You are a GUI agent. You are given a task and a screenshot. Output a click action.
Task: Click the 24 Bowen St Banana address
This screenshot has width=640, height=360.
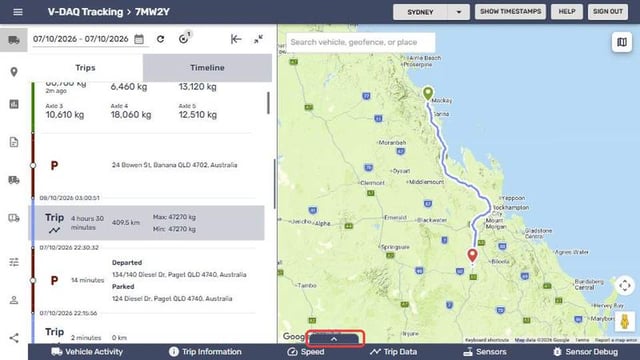click(174, 165)
